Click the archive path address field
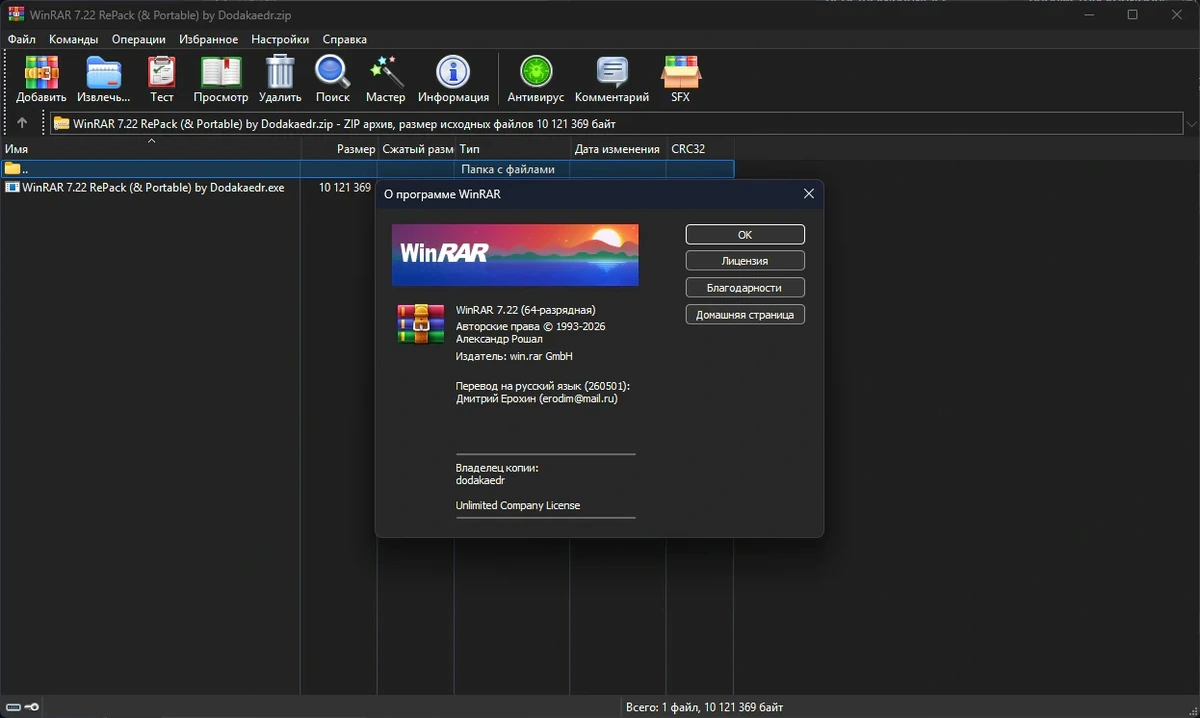Viewport: 1200px width, 718px height. [616, 124]
